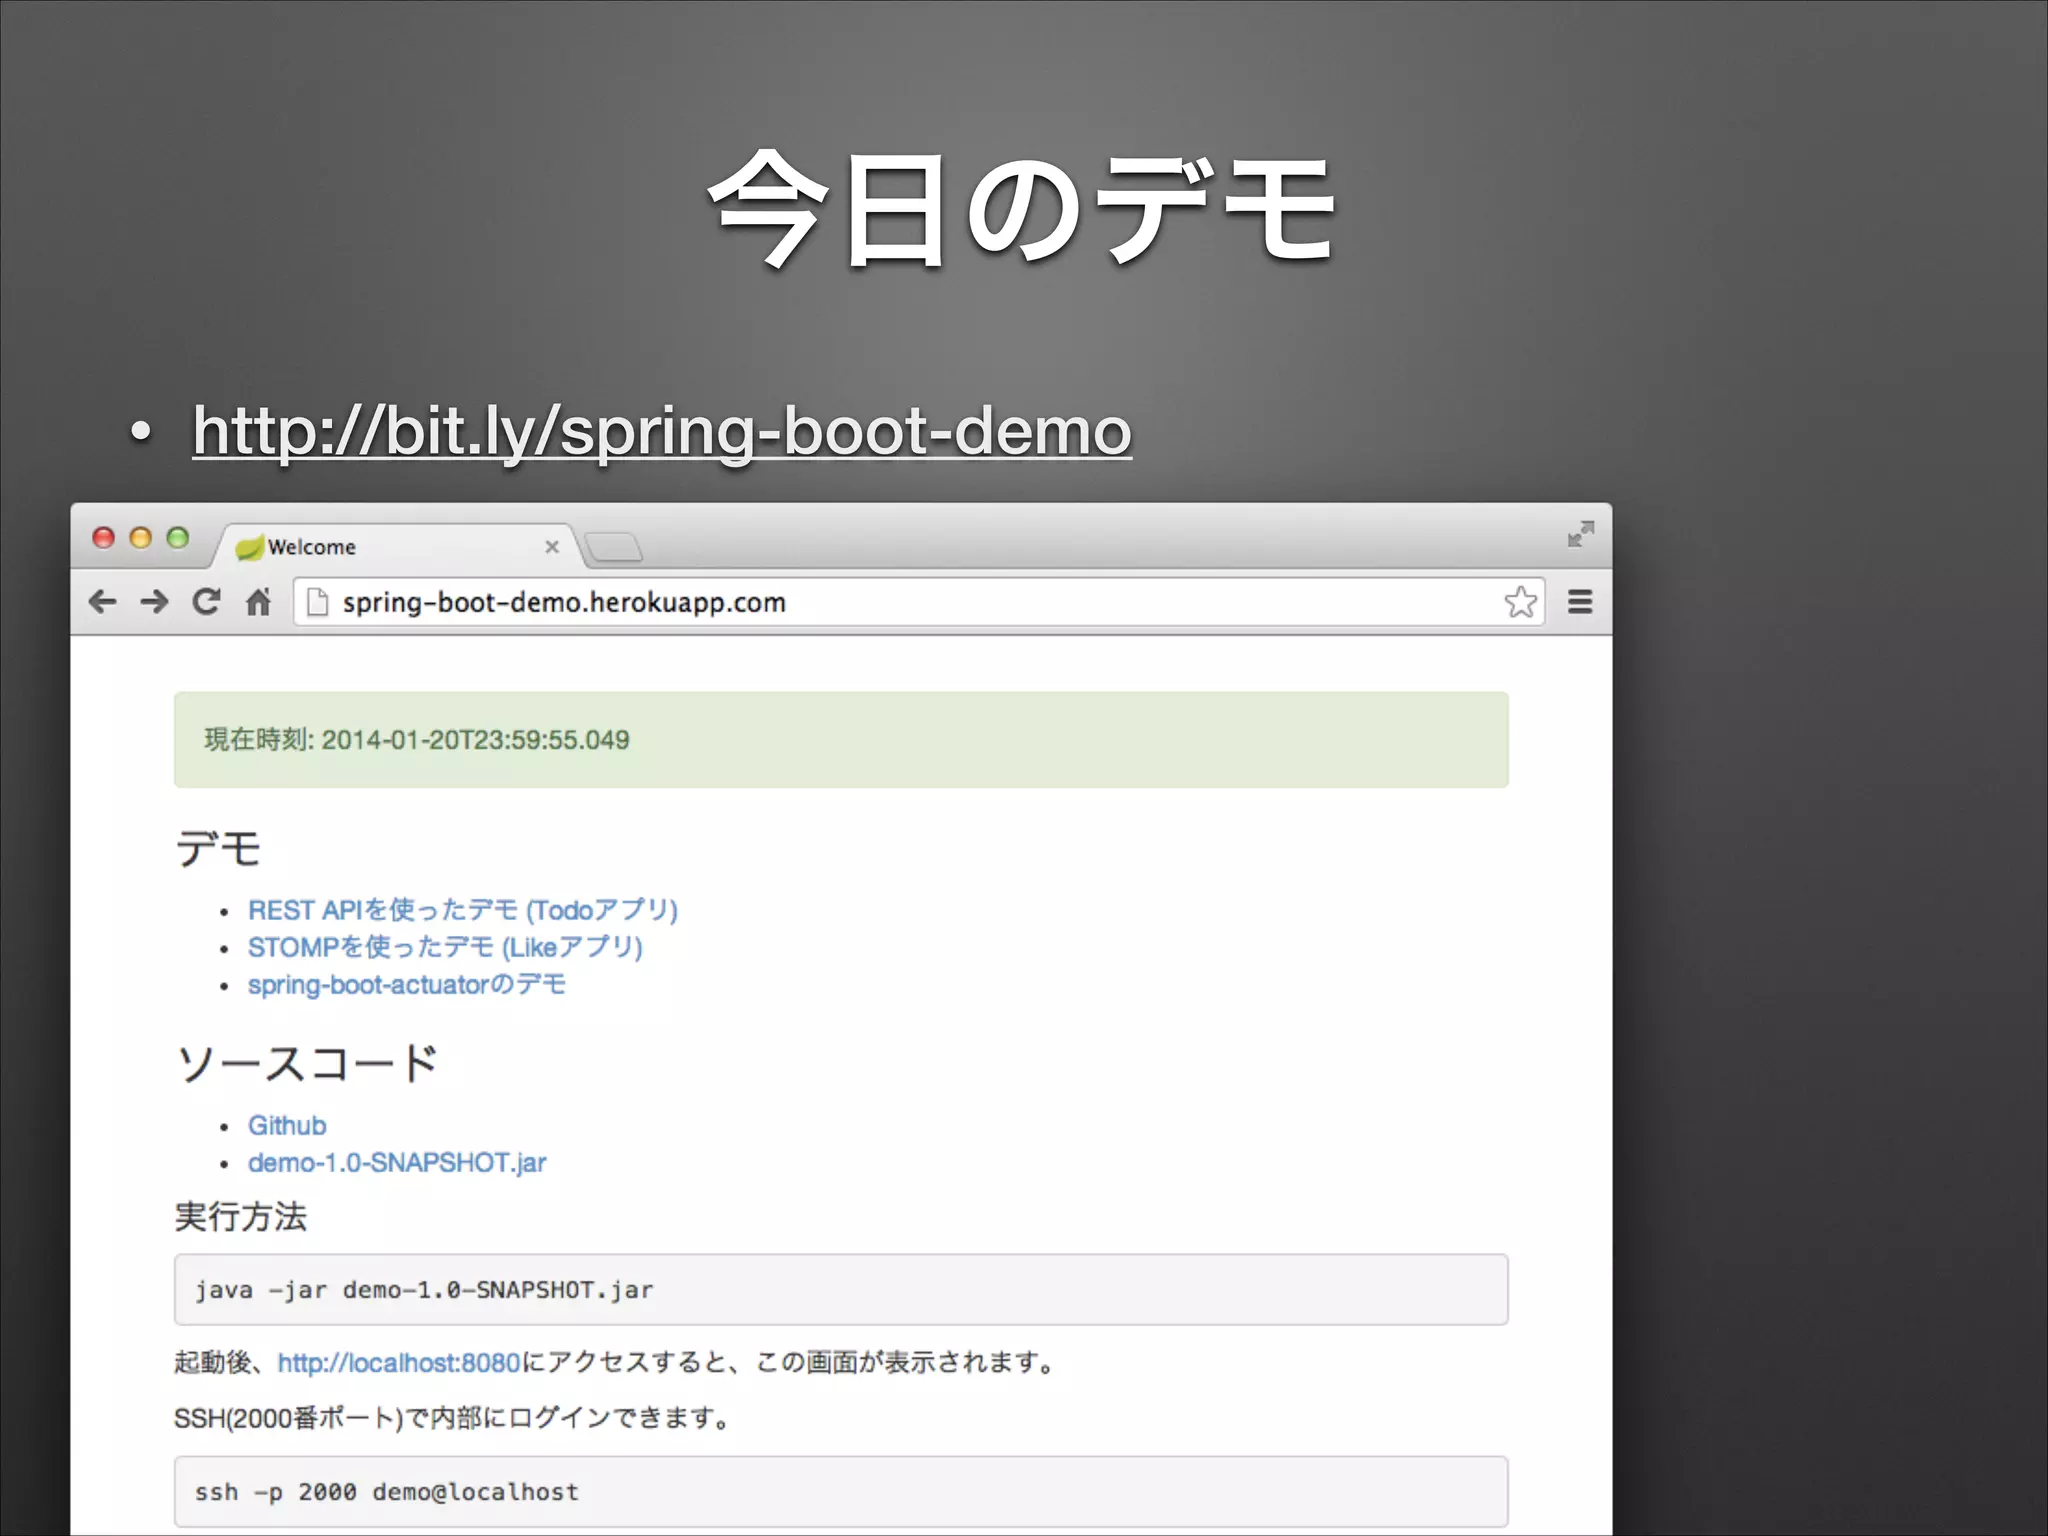
Task: Click the green zoom window button
Action: (x=178, y=538)
